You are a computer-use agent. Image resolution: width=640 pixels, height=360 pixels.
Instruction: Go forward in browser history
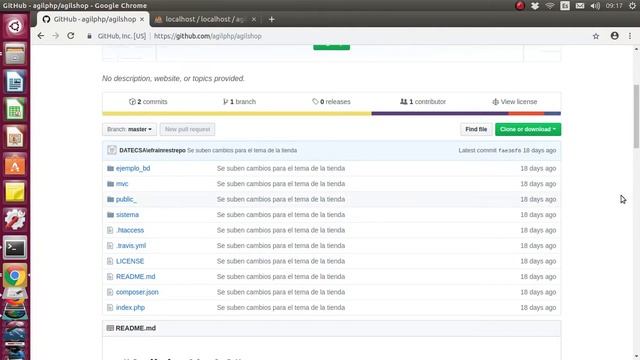[56, 36]
